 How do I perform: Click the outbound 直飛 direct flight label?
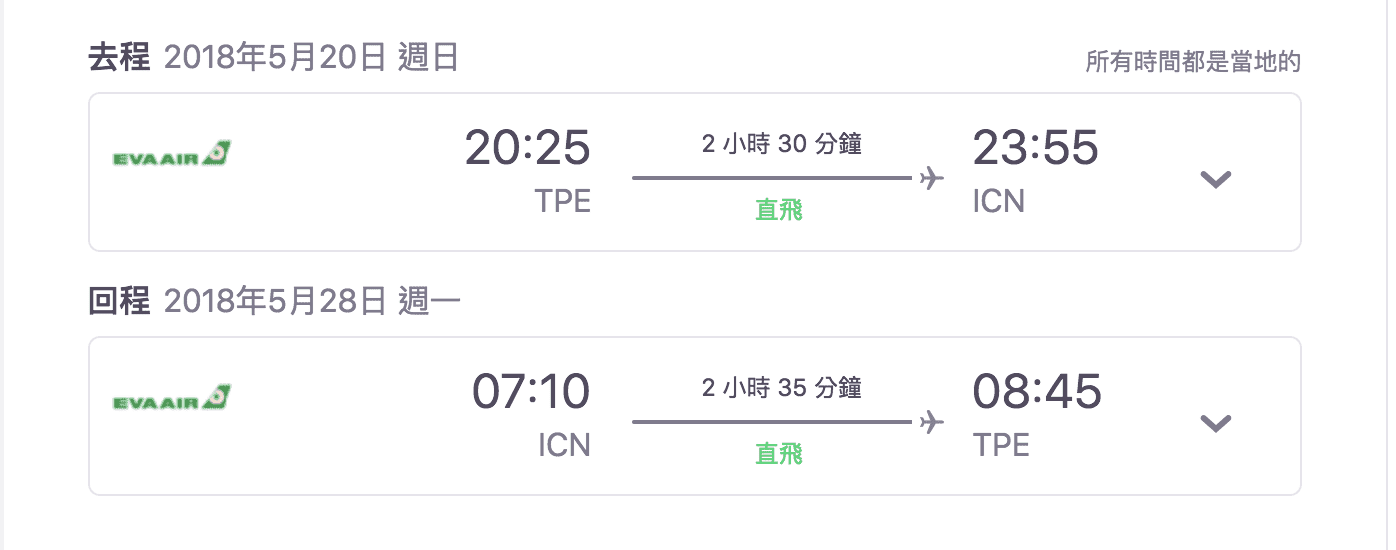(779, 210)
